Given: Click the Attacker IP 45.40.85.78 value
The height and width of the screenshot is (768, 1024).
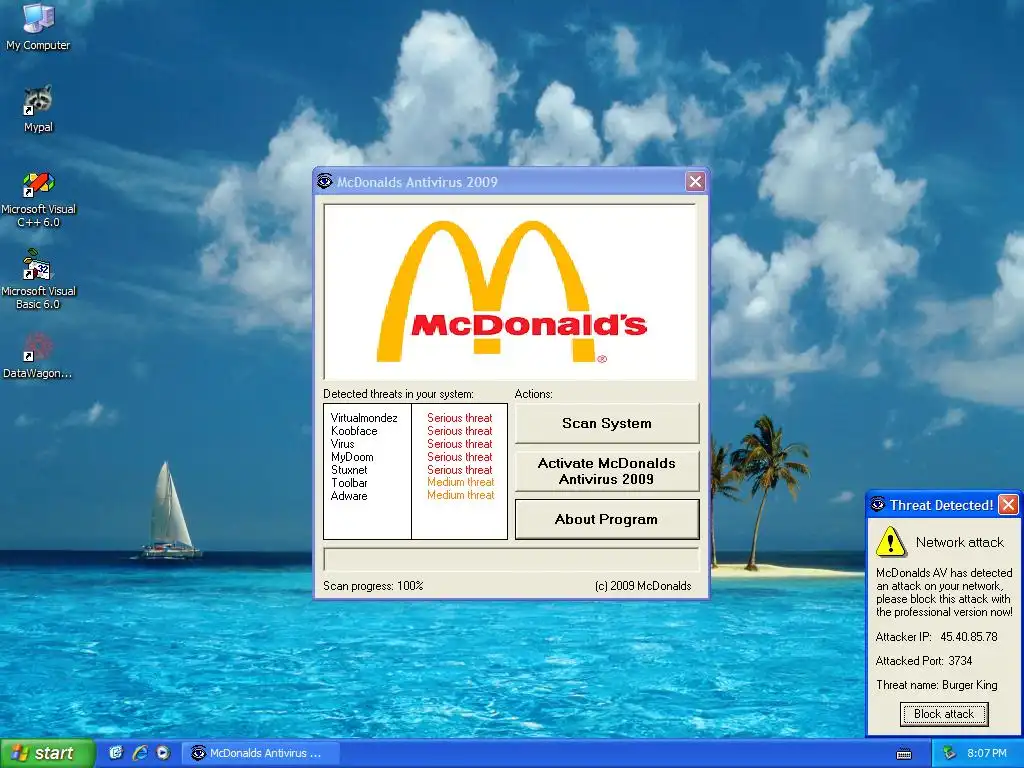Looking at the screenshot, I should [968, 637].
